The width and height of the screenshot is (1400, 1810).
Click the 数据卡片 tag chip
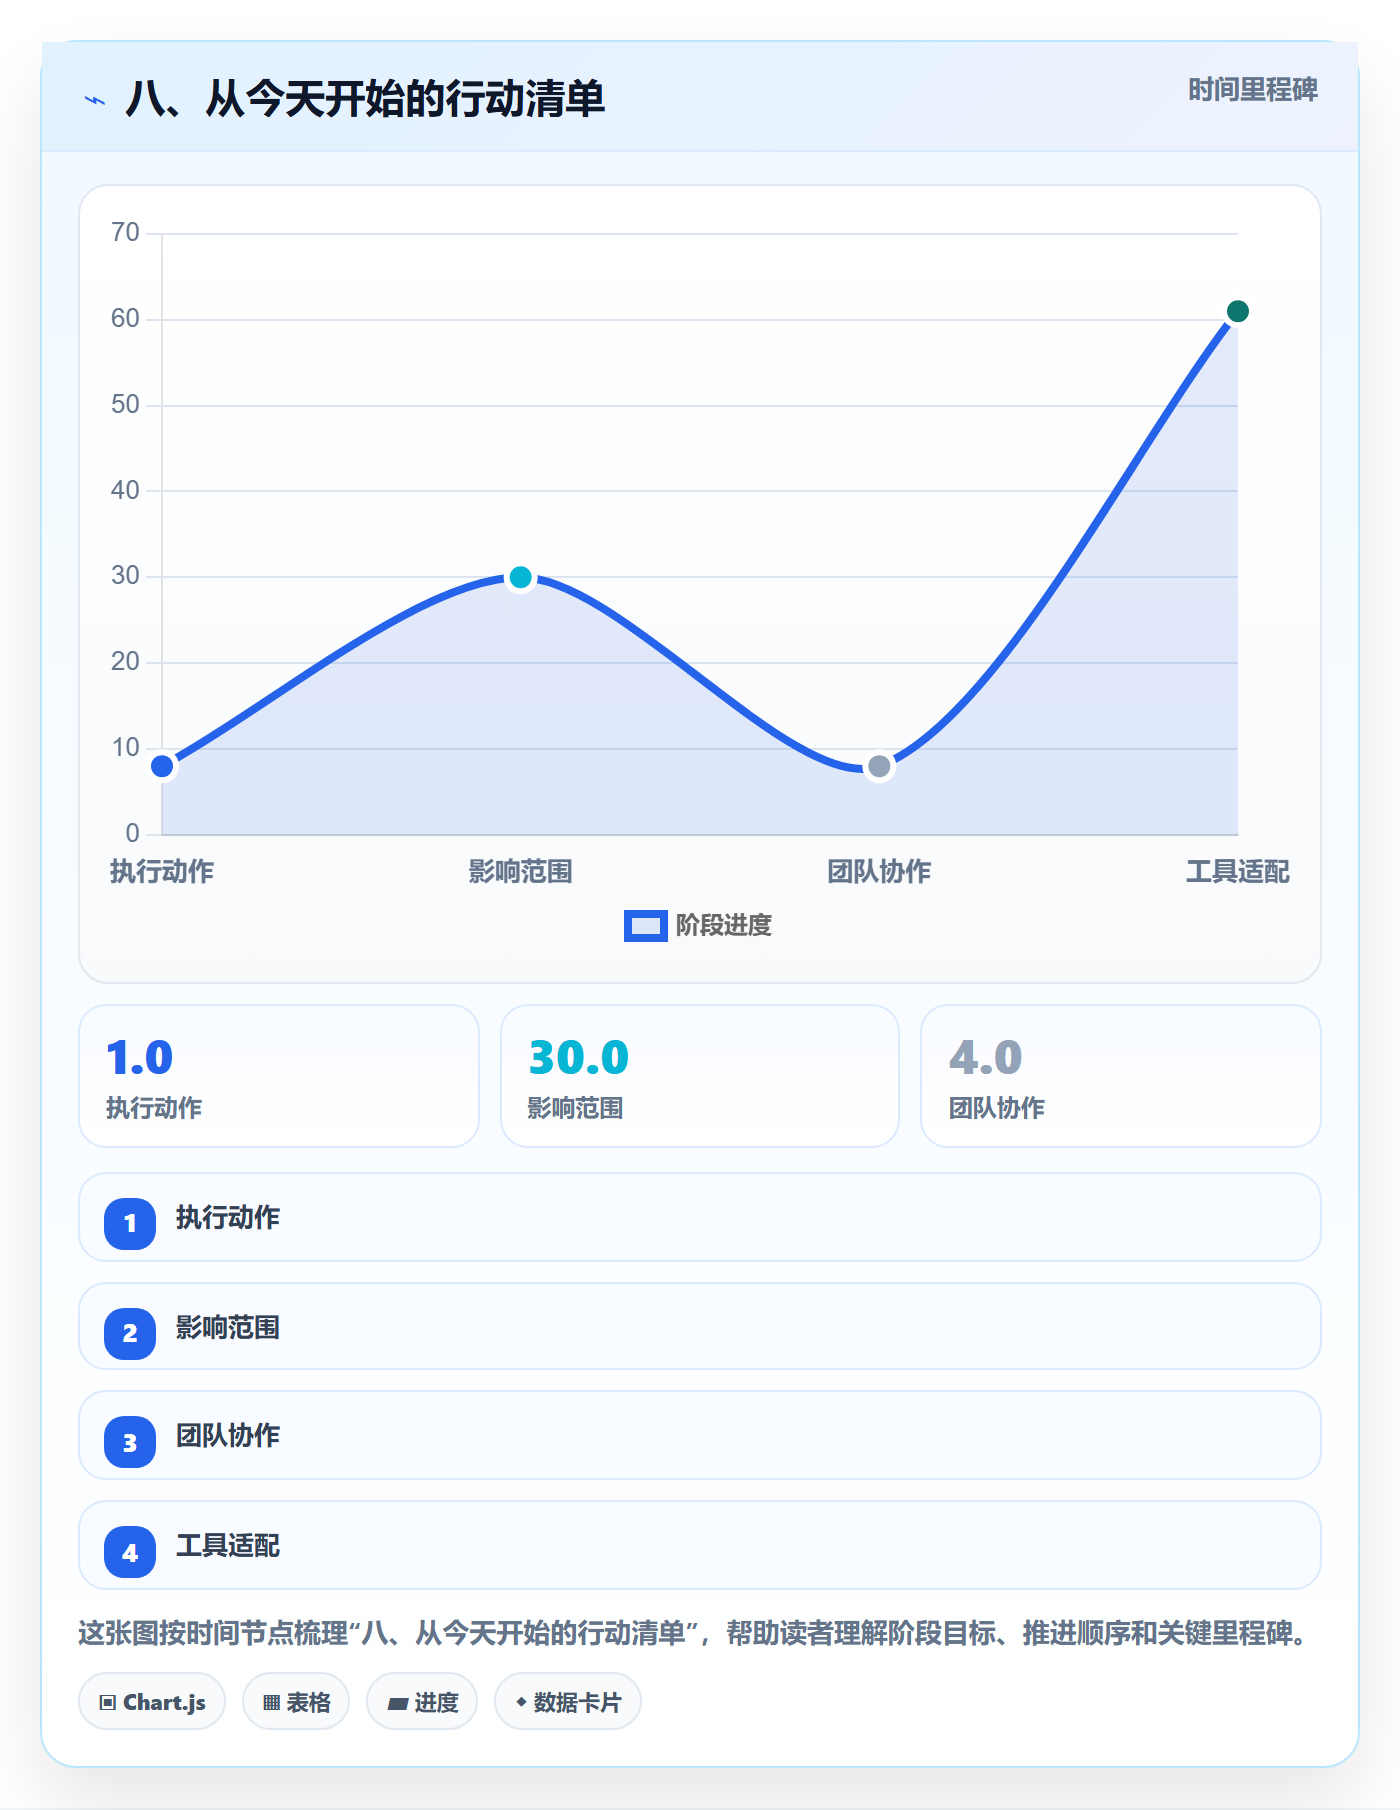point(568,1702)
